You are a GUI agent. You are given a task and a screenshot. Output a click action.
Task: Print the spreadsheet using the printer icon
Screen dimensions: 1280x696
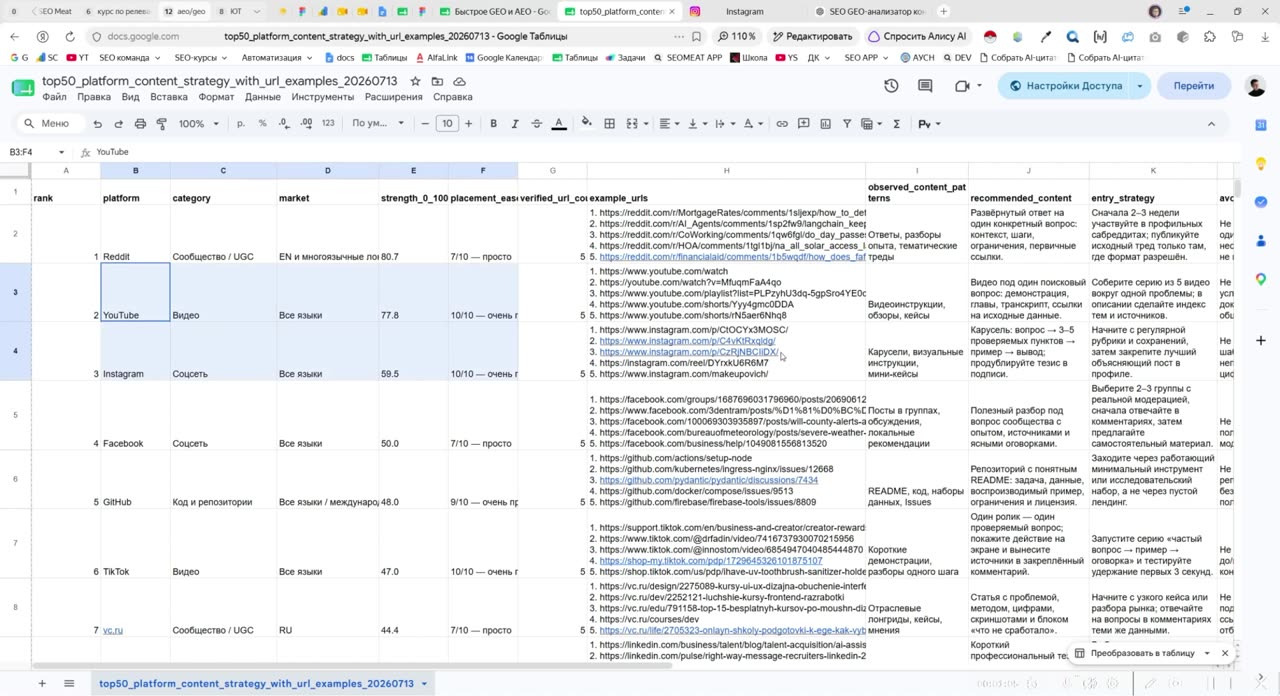tap(140, 124)
